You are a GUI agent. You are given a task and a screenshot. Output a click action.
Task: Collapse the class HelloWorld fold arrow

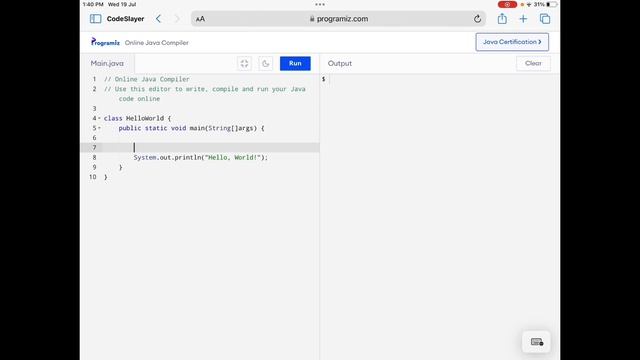pos(99,118)
